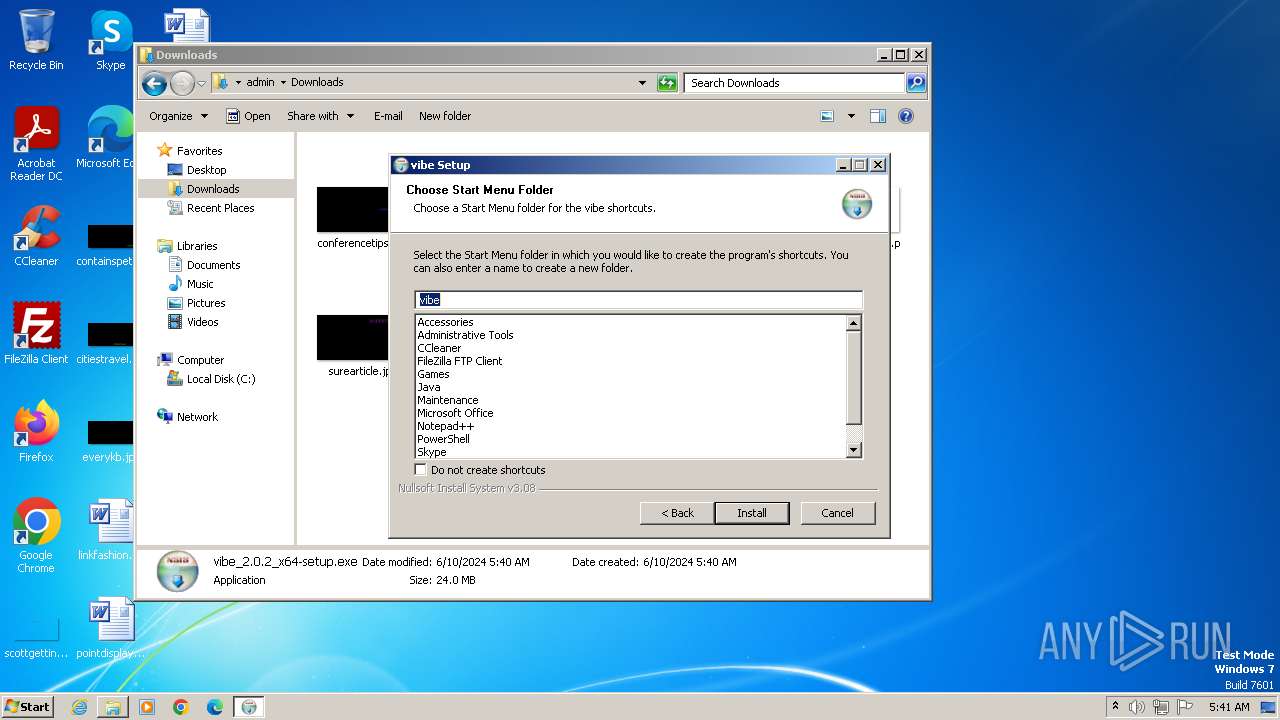Click the search magnifier in Downloads
This screenshot has height=720, width=1280.
point(915,83)
